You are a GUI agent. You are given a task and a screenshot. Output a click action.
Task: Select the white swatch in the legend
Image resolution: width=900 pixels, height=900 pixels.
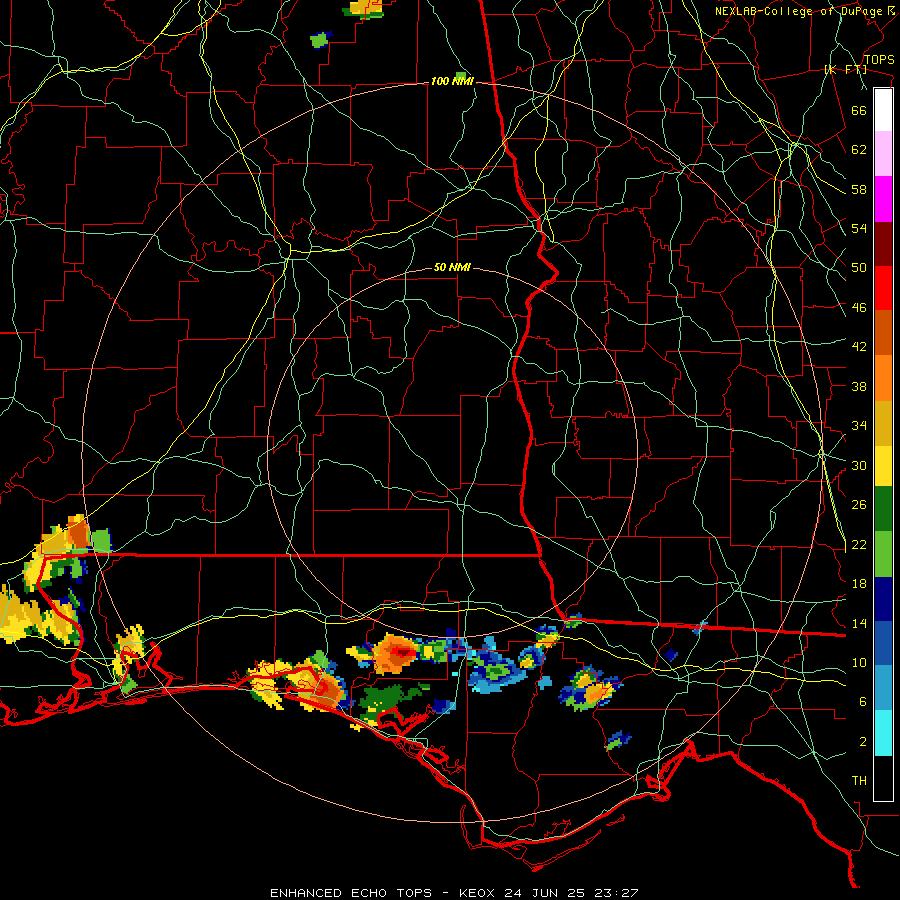click(x=883, y=110)
